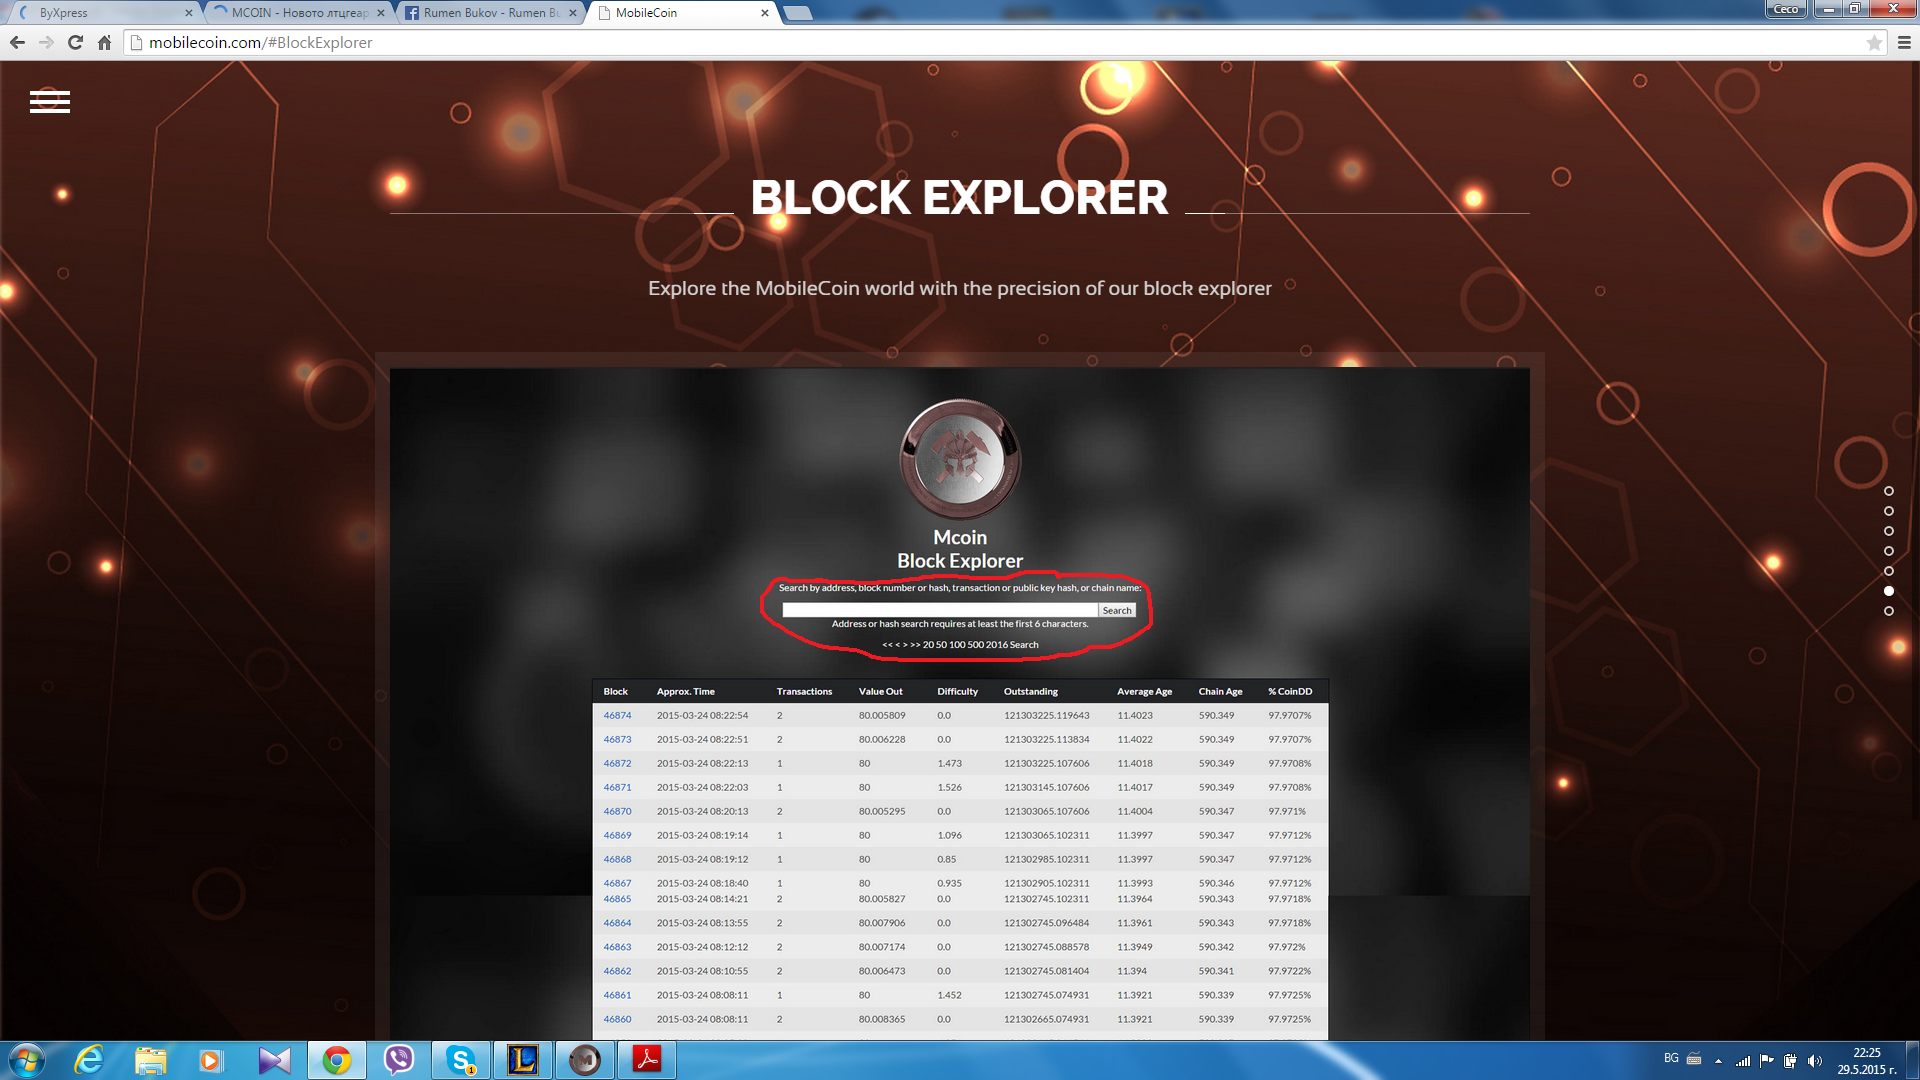This screenshot has width=1920, height=1080.
Task: Open block 46860
Action: 617,1019
